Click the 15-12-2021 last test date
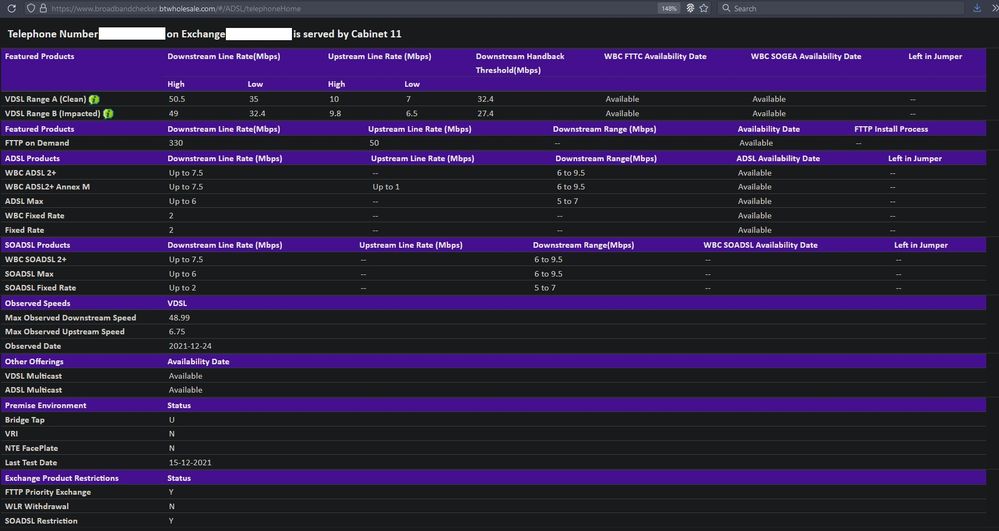 point(190,463)
